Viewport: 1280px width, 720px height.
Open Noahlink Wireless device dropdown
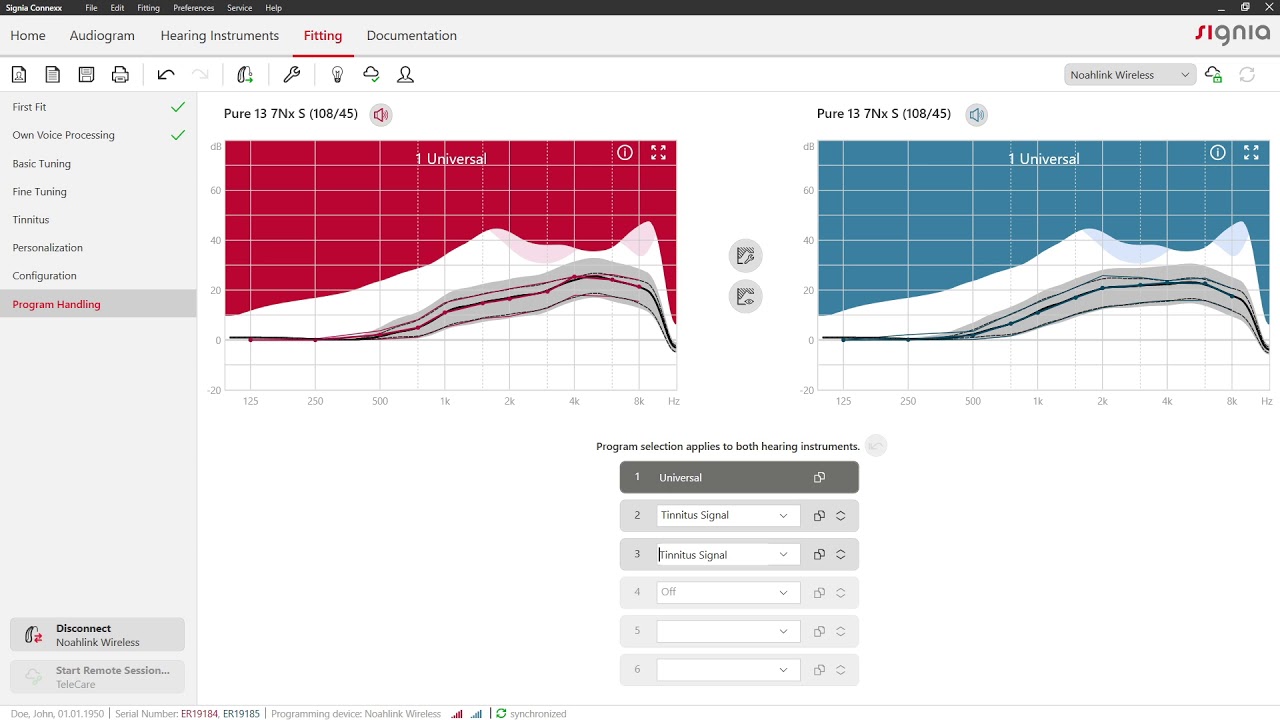pos(1130,75)
